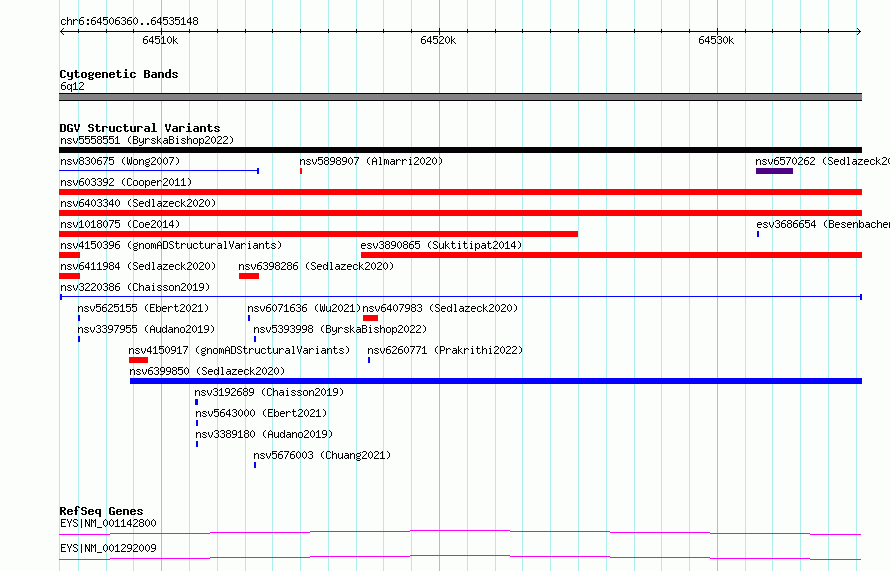Click the red nsv603392 variant bar
The image size is (890, 571).
point(460,192)
